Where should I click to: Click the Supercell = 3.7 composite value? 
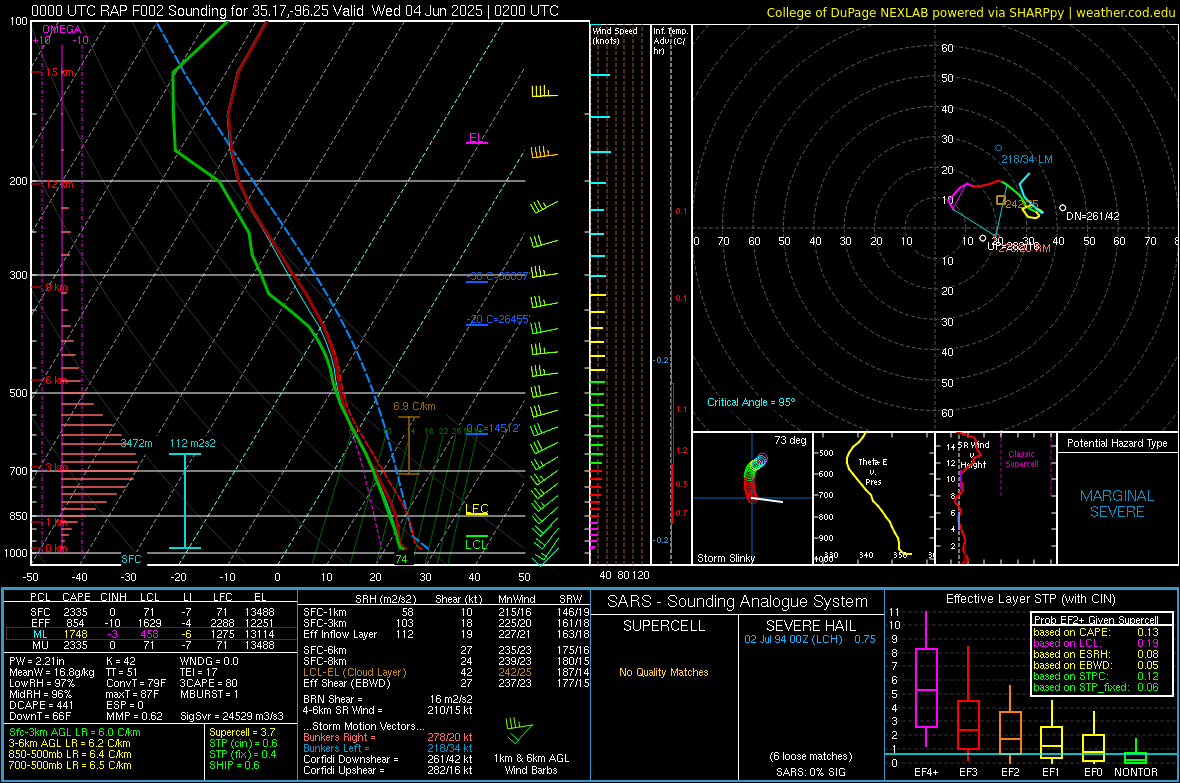coord(242,733)
